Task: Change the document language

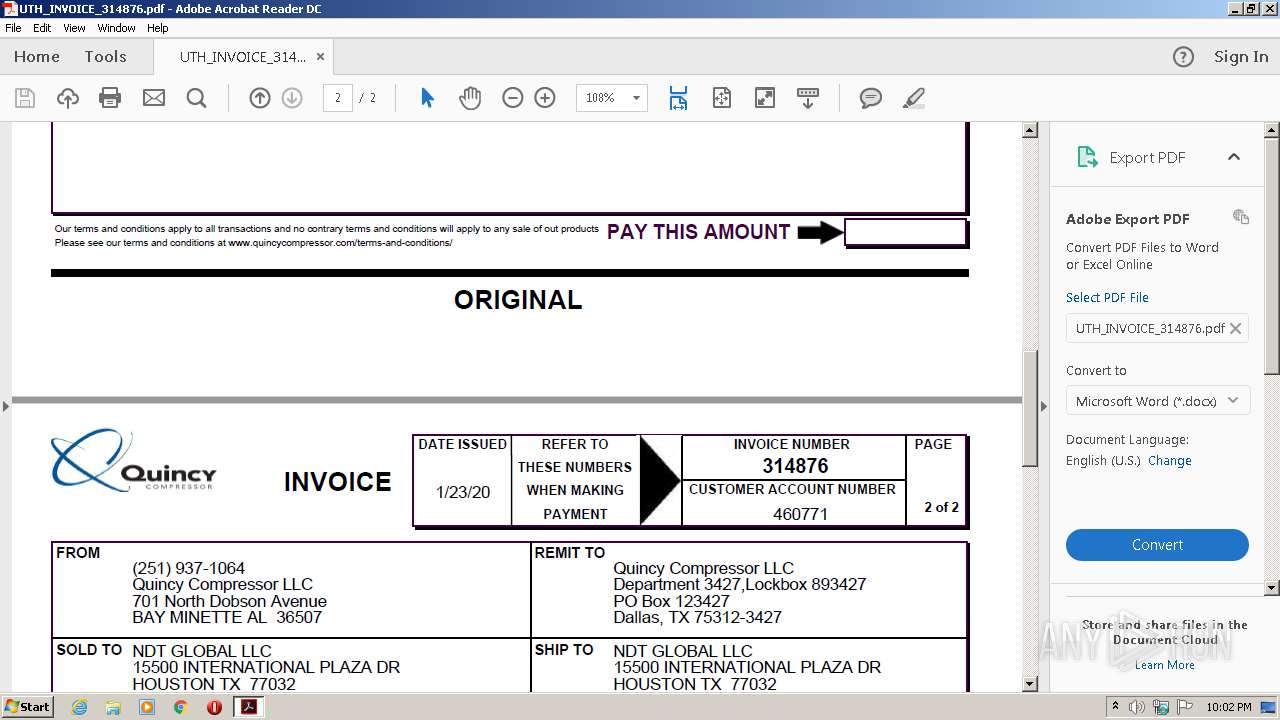Action: tap(1170, 461)
